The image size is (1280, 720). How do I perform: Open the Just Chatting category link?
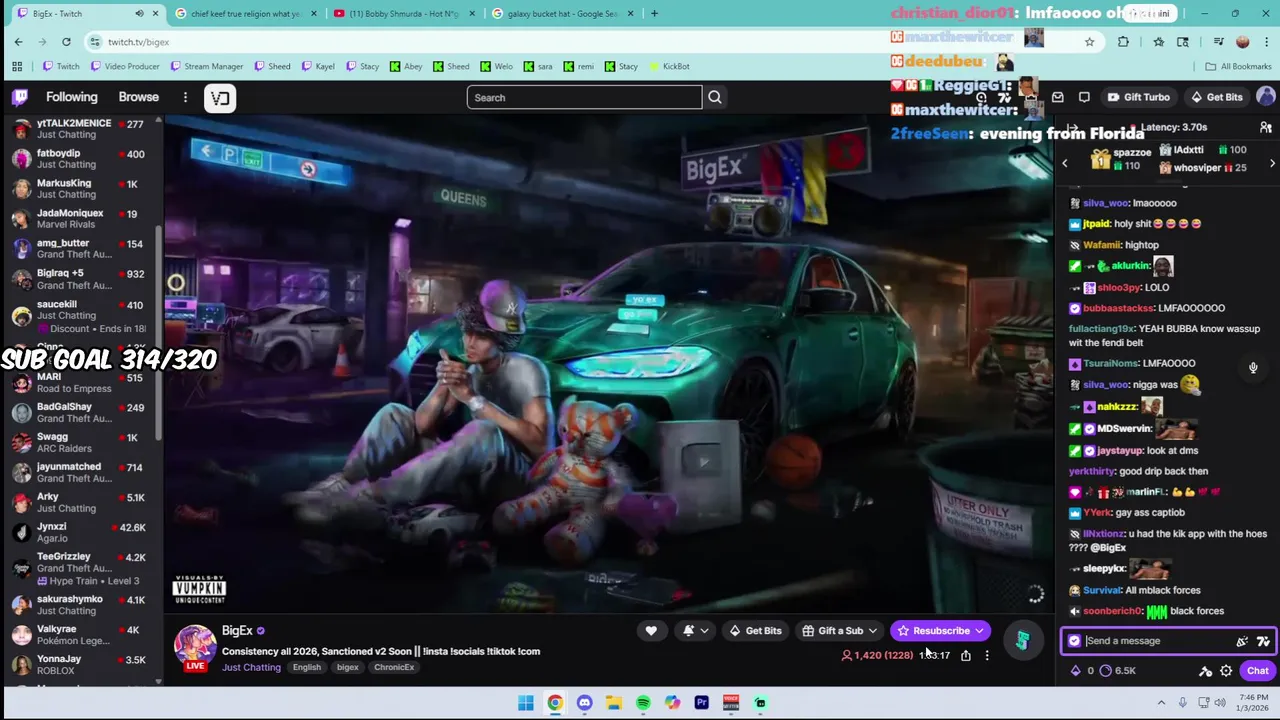(251, 667)
